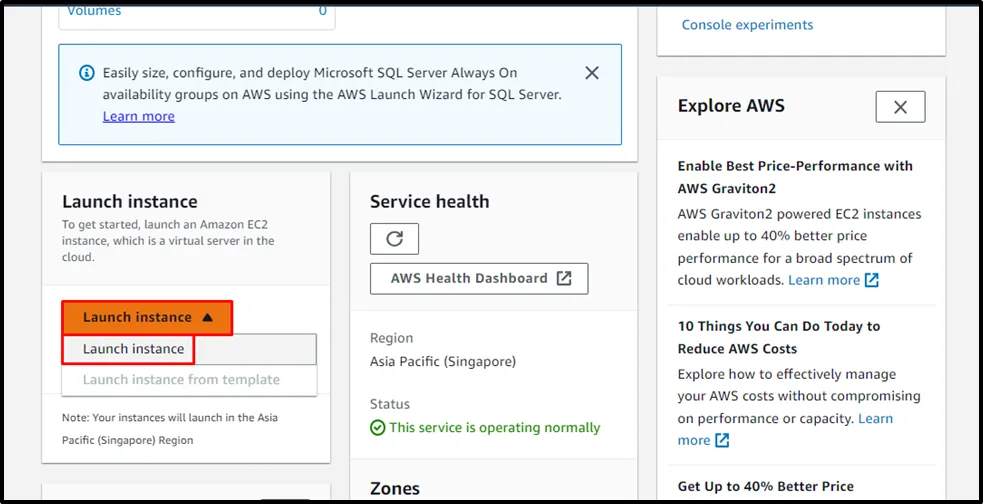Viewport: 983px width, 504px height.
Task: Click the refresh icon under Service health
Action: pos(394,239)
